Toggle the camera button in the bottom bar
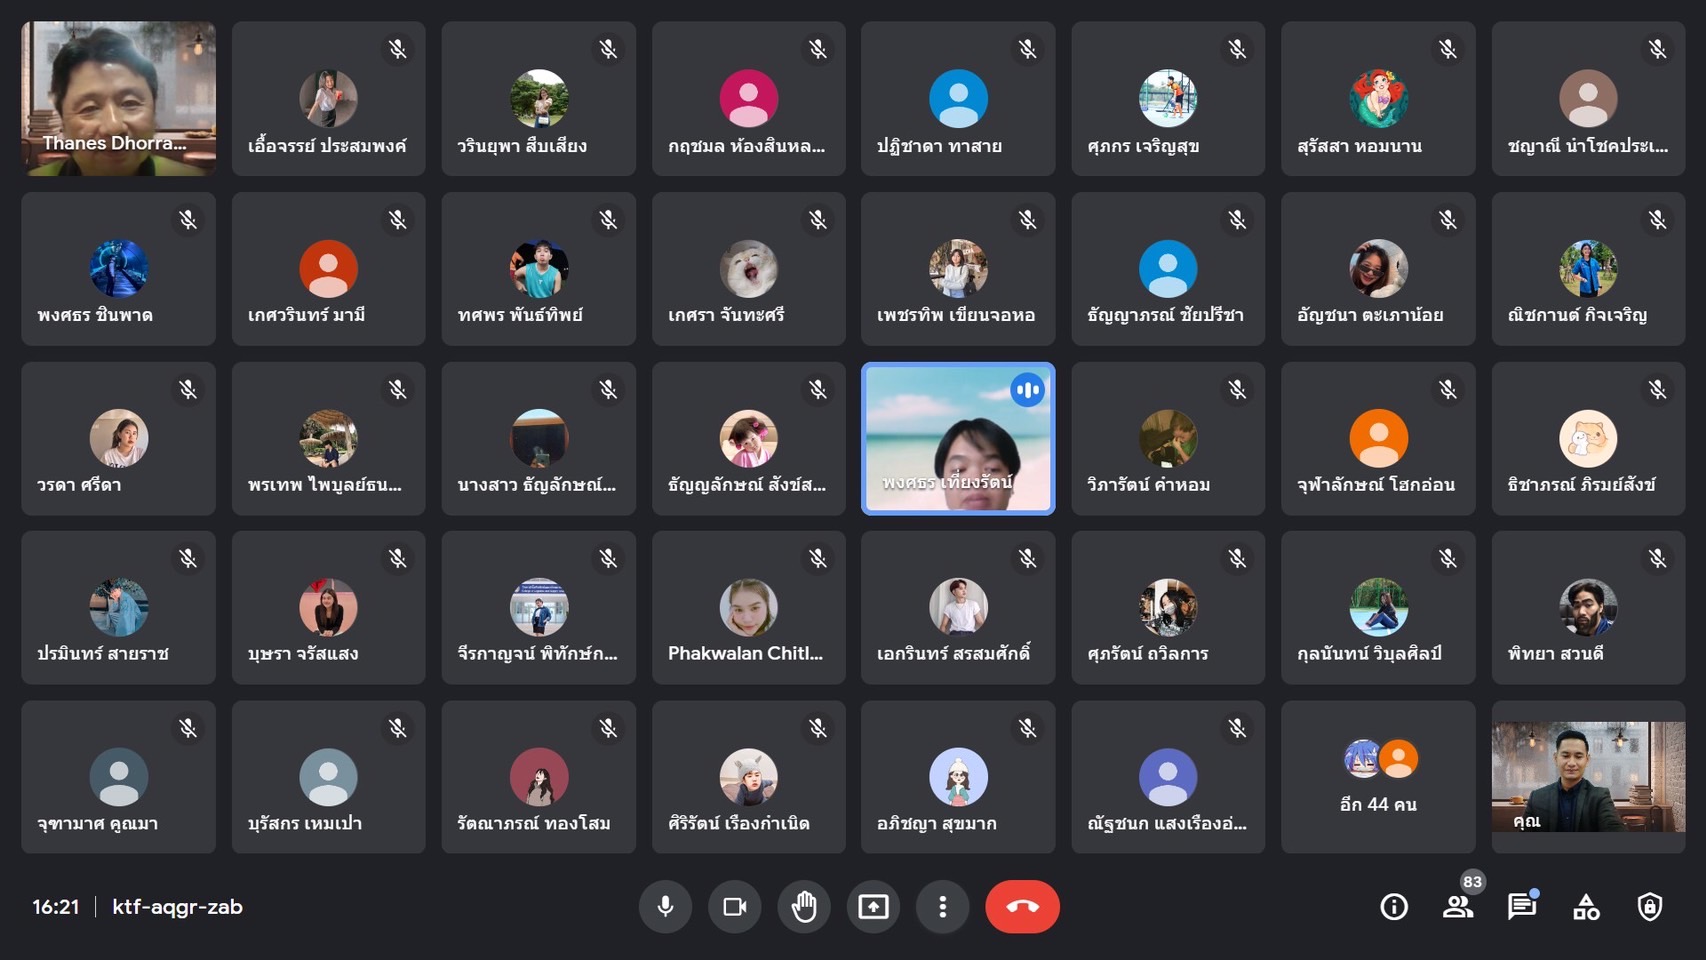Screen dimensions: 1706x960 click(x=735, y=907)
